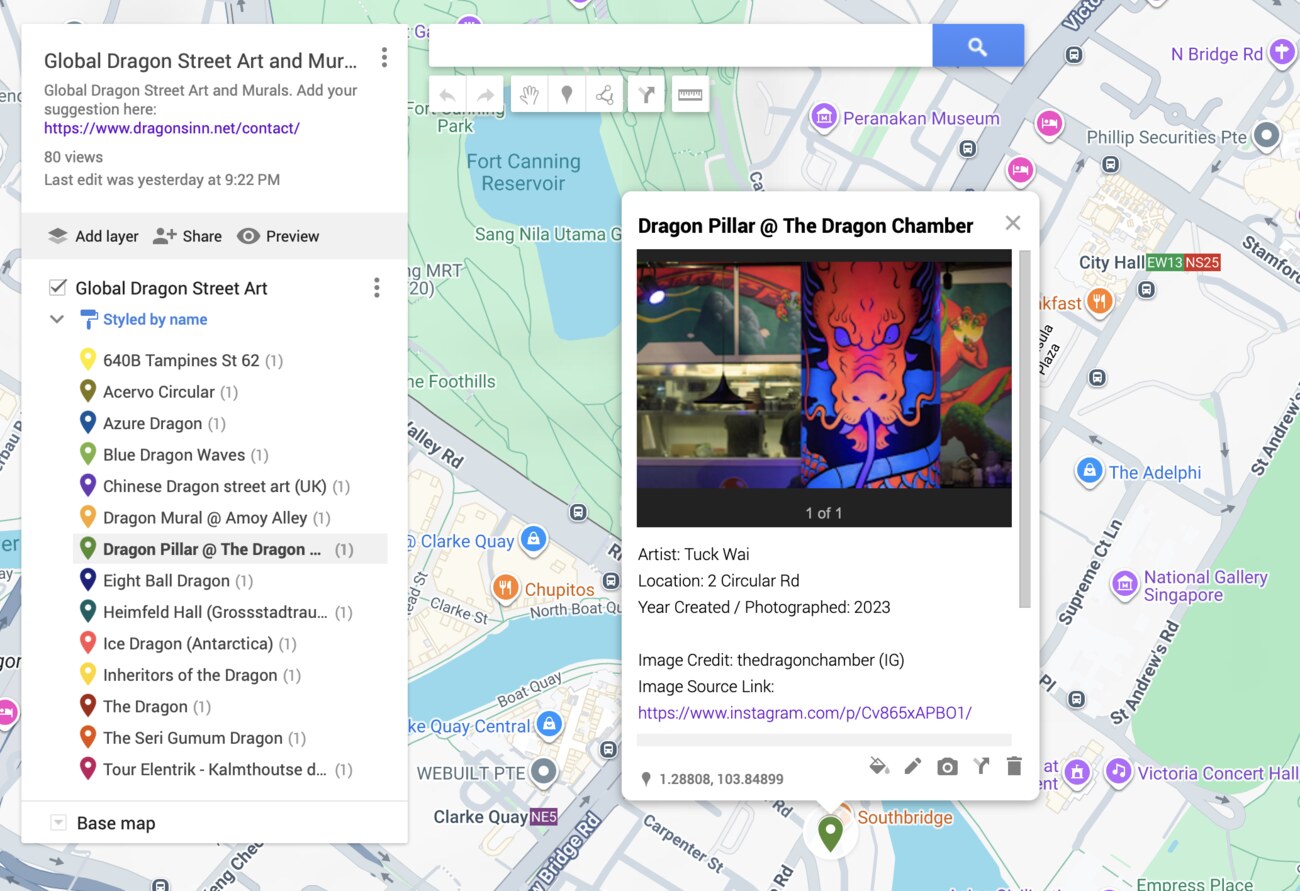Click the hand pan tool
This screenshot has width=1300, height=891.
(529, 95)
